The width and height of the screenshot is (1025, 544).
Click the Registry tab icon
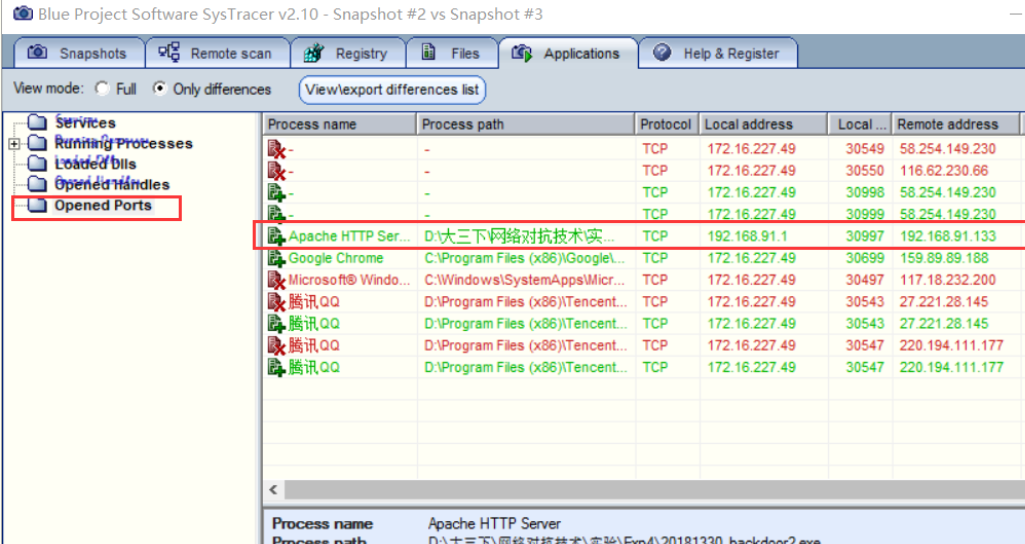click(x=314, y=53)
